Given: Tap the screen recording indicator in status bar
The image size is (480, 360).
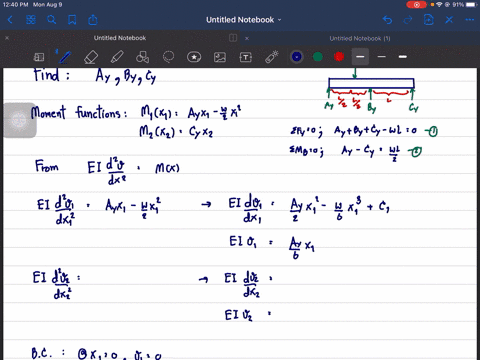Looking at the screenshot, I should 416,5.
